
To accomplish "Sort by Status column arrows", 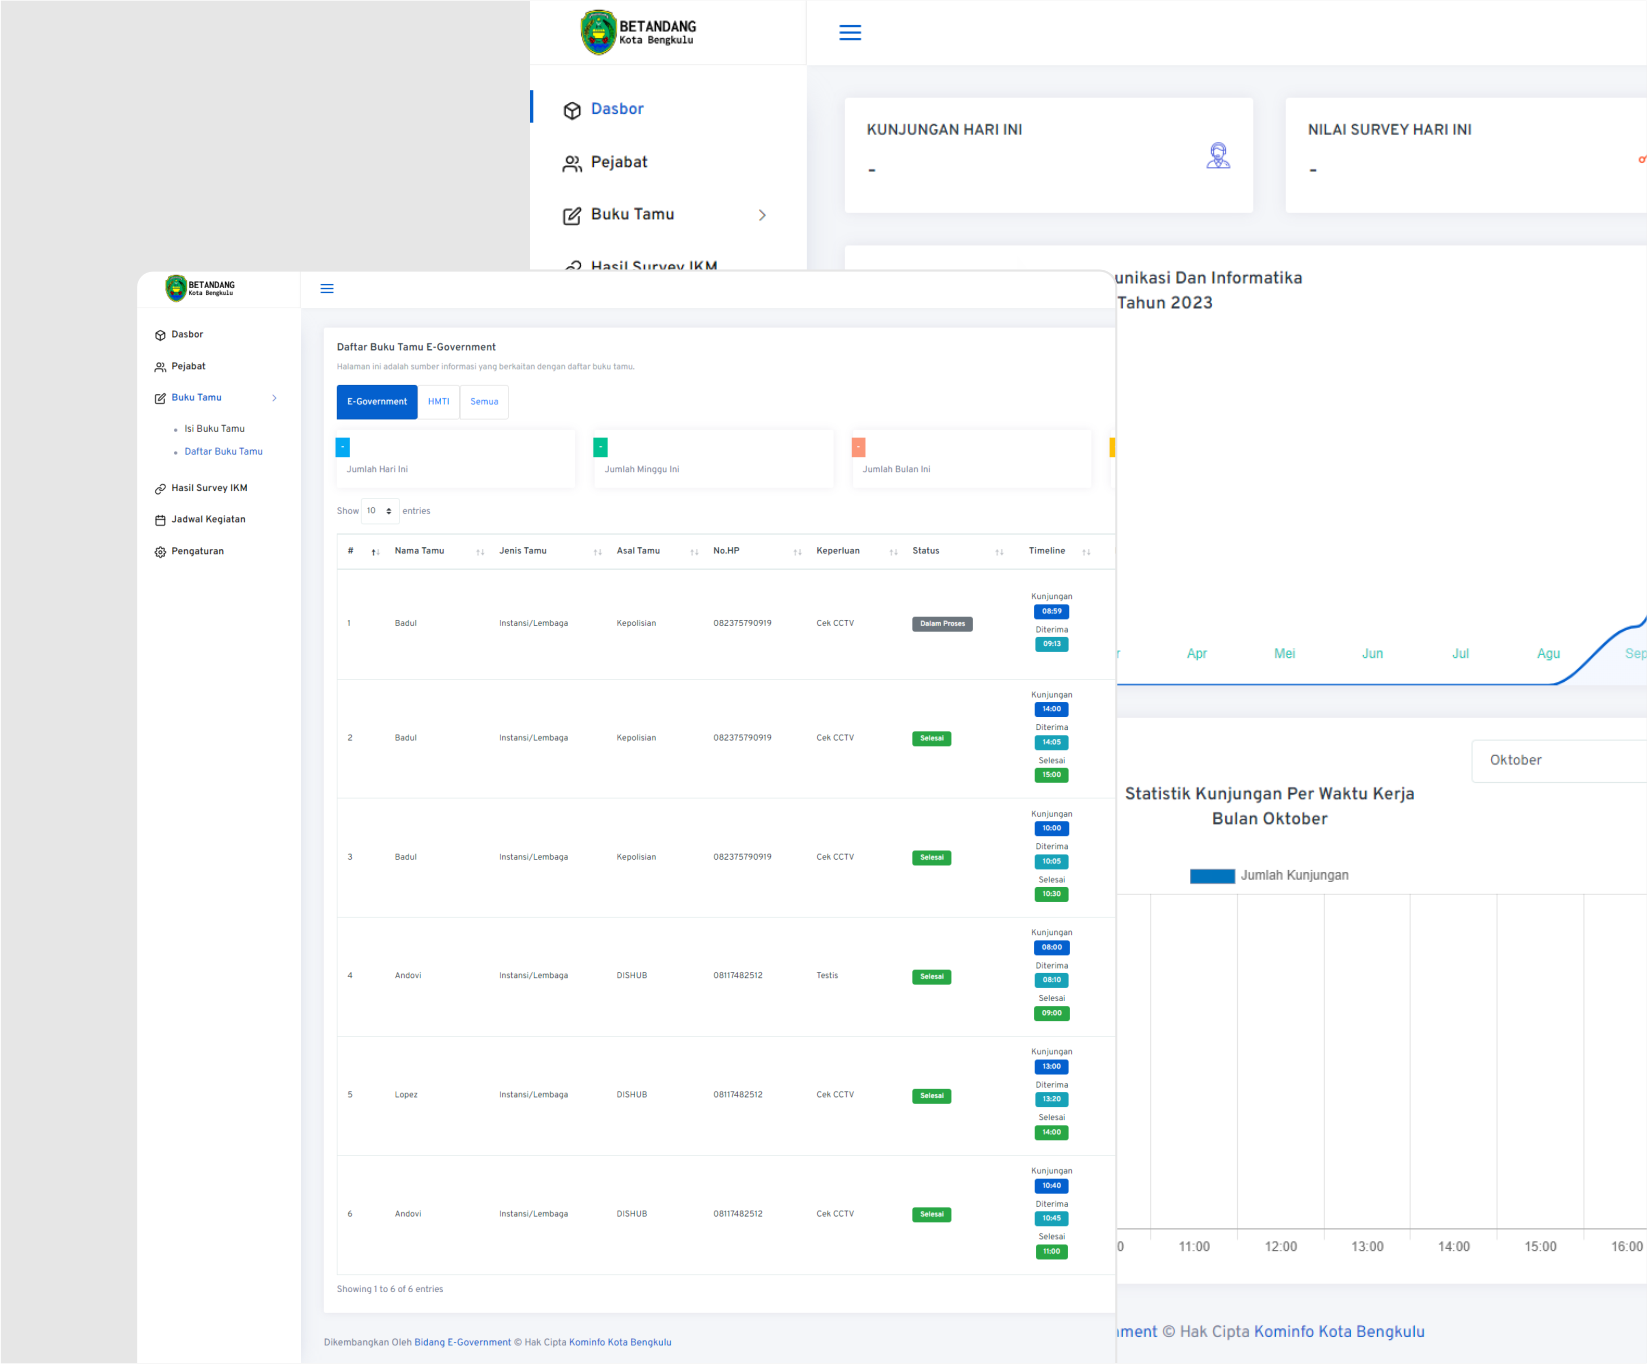I will click(x=999, y=552).
